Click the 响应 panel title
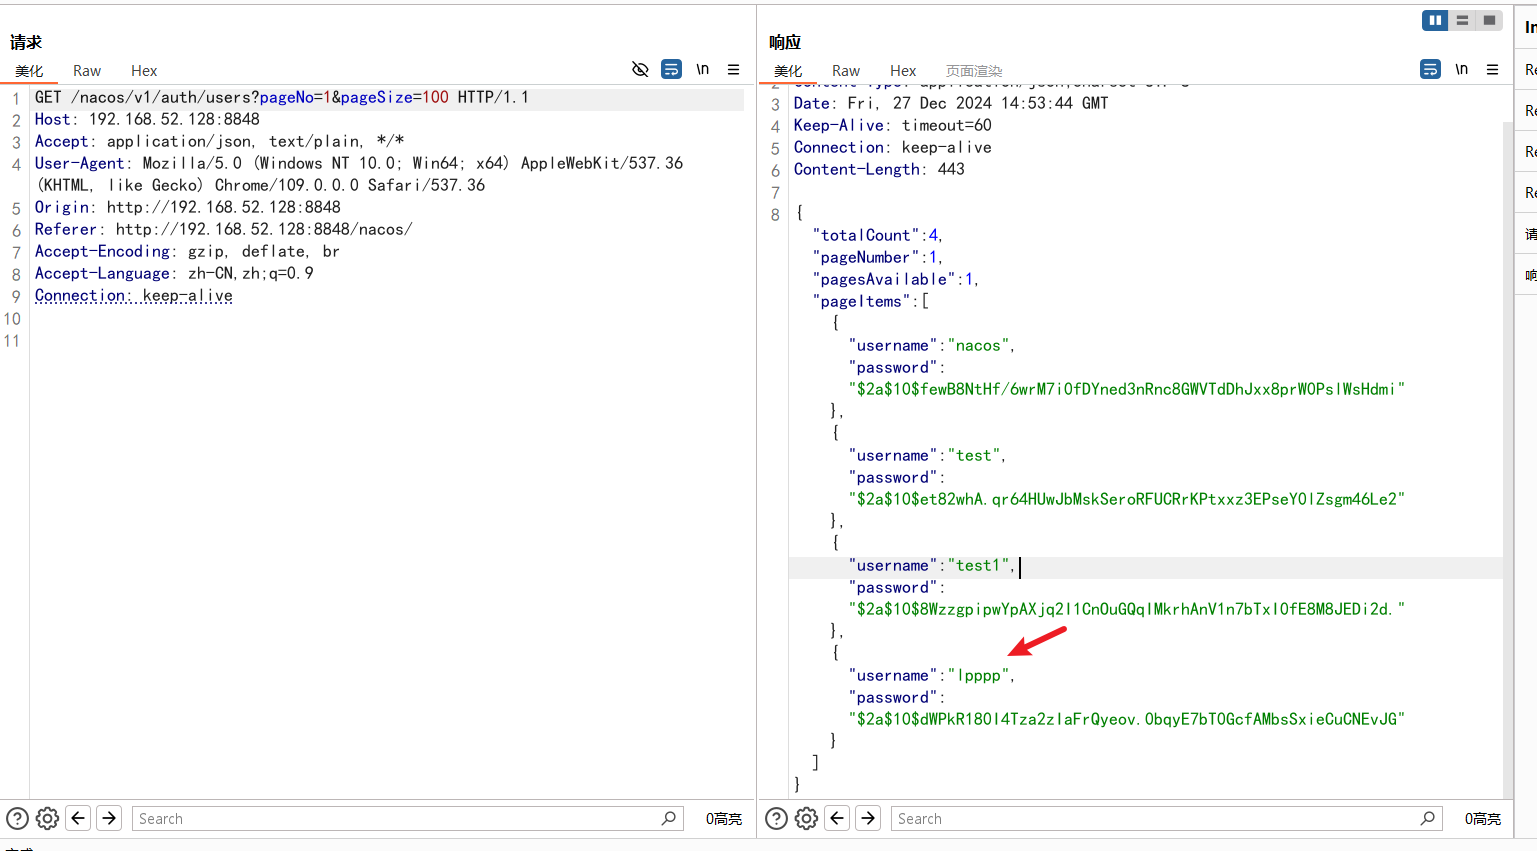Screen dimensions: 1537x851 pyautogui.click(x=785, y=42)
